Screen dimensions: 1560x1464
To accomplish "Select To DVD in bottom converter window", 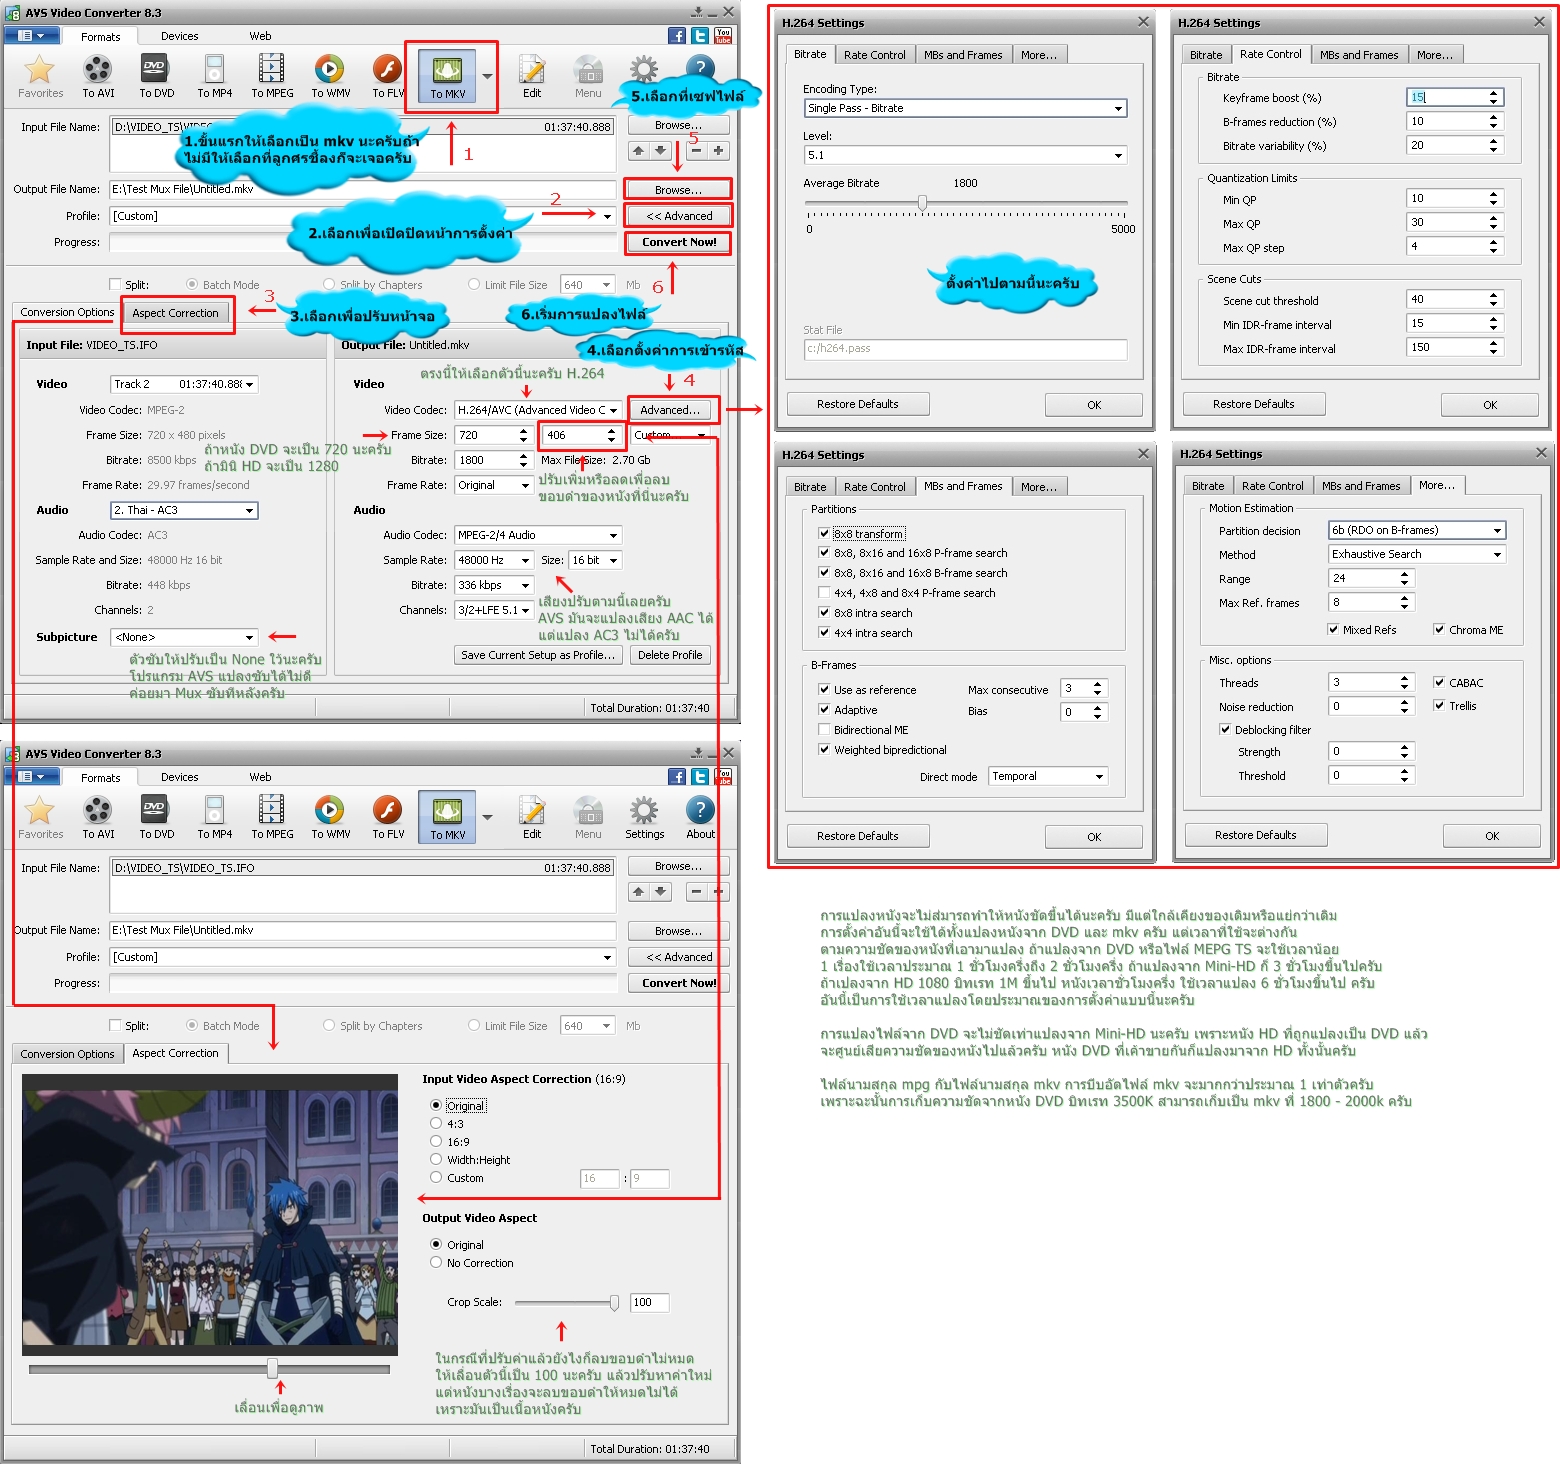I will click(x=156, y=818).
